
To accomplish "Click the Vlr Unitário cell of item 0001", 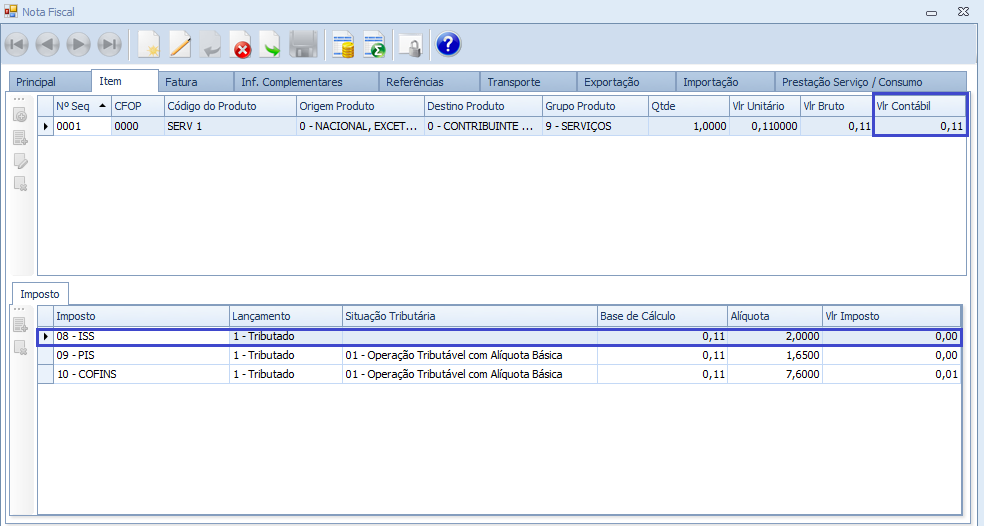I will (x=763, y=126).
